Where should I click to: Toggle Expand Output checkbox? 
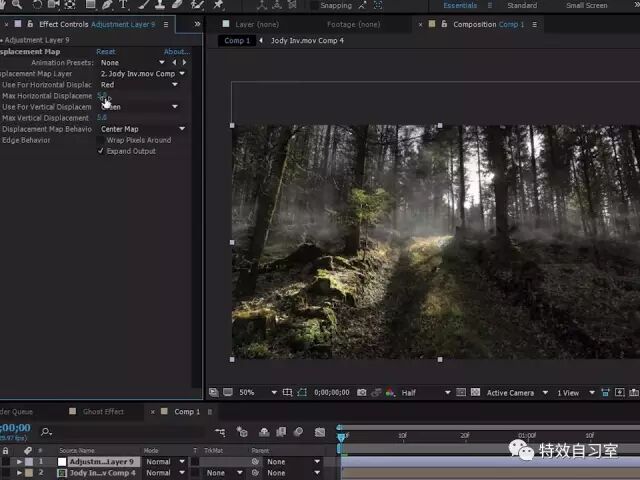pos(101,151)
